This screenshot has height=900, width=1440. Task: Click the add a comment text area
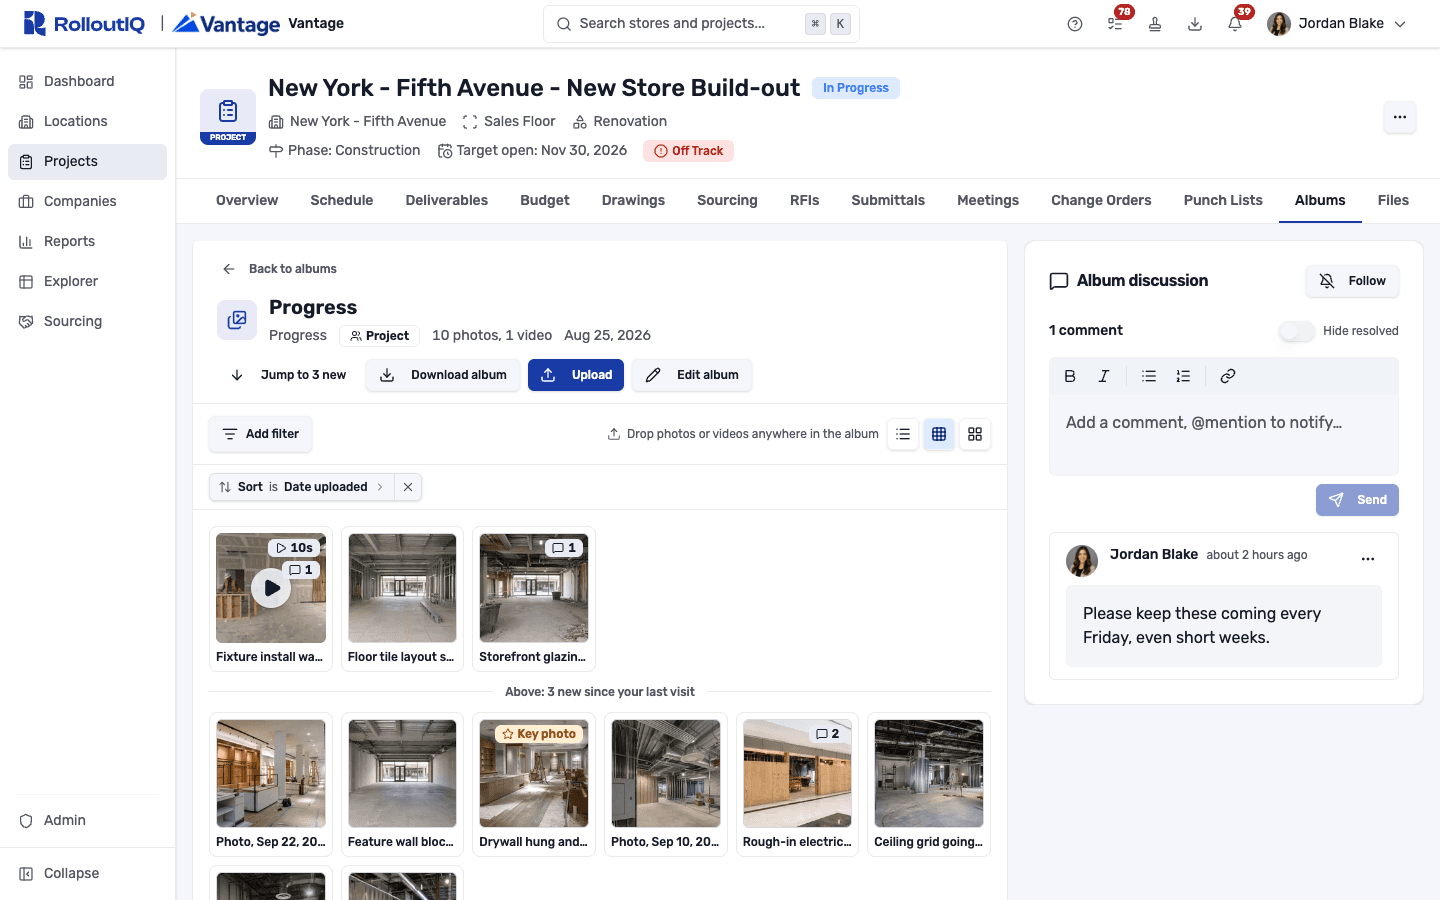(1224, 435)
